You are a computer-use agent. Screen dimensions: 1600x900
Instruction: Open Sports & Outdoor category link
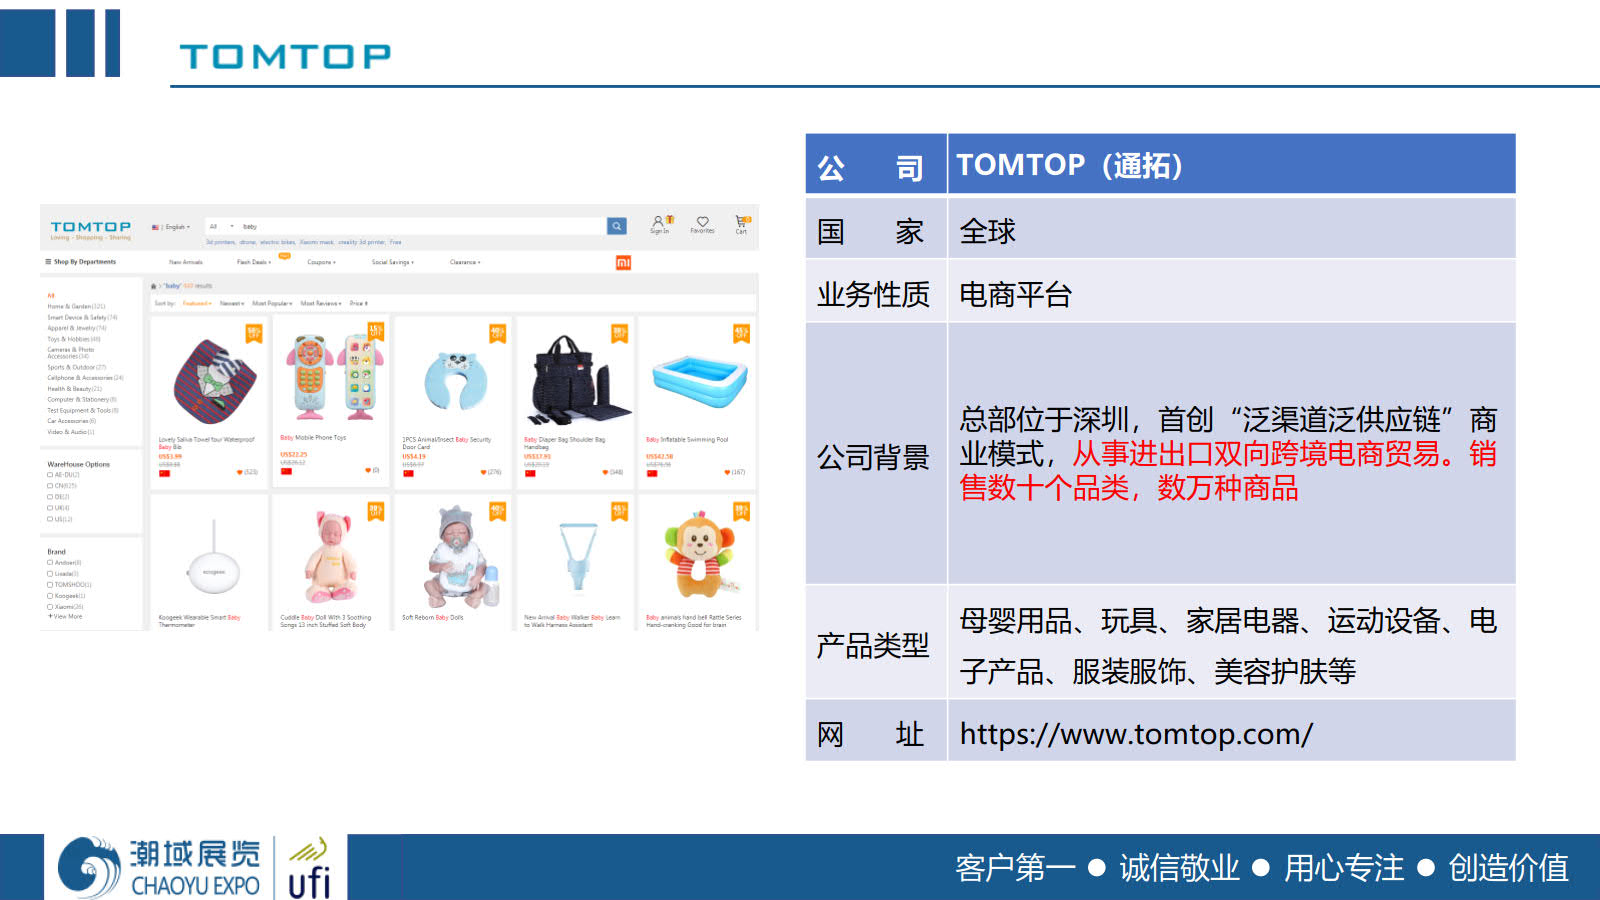[76, 367]
